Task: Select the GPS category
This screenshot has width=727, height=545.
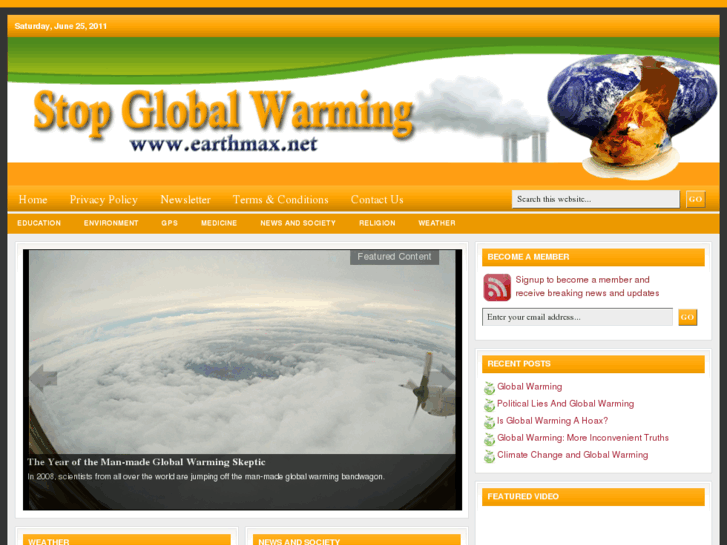Action: click(x=170, y=223)
